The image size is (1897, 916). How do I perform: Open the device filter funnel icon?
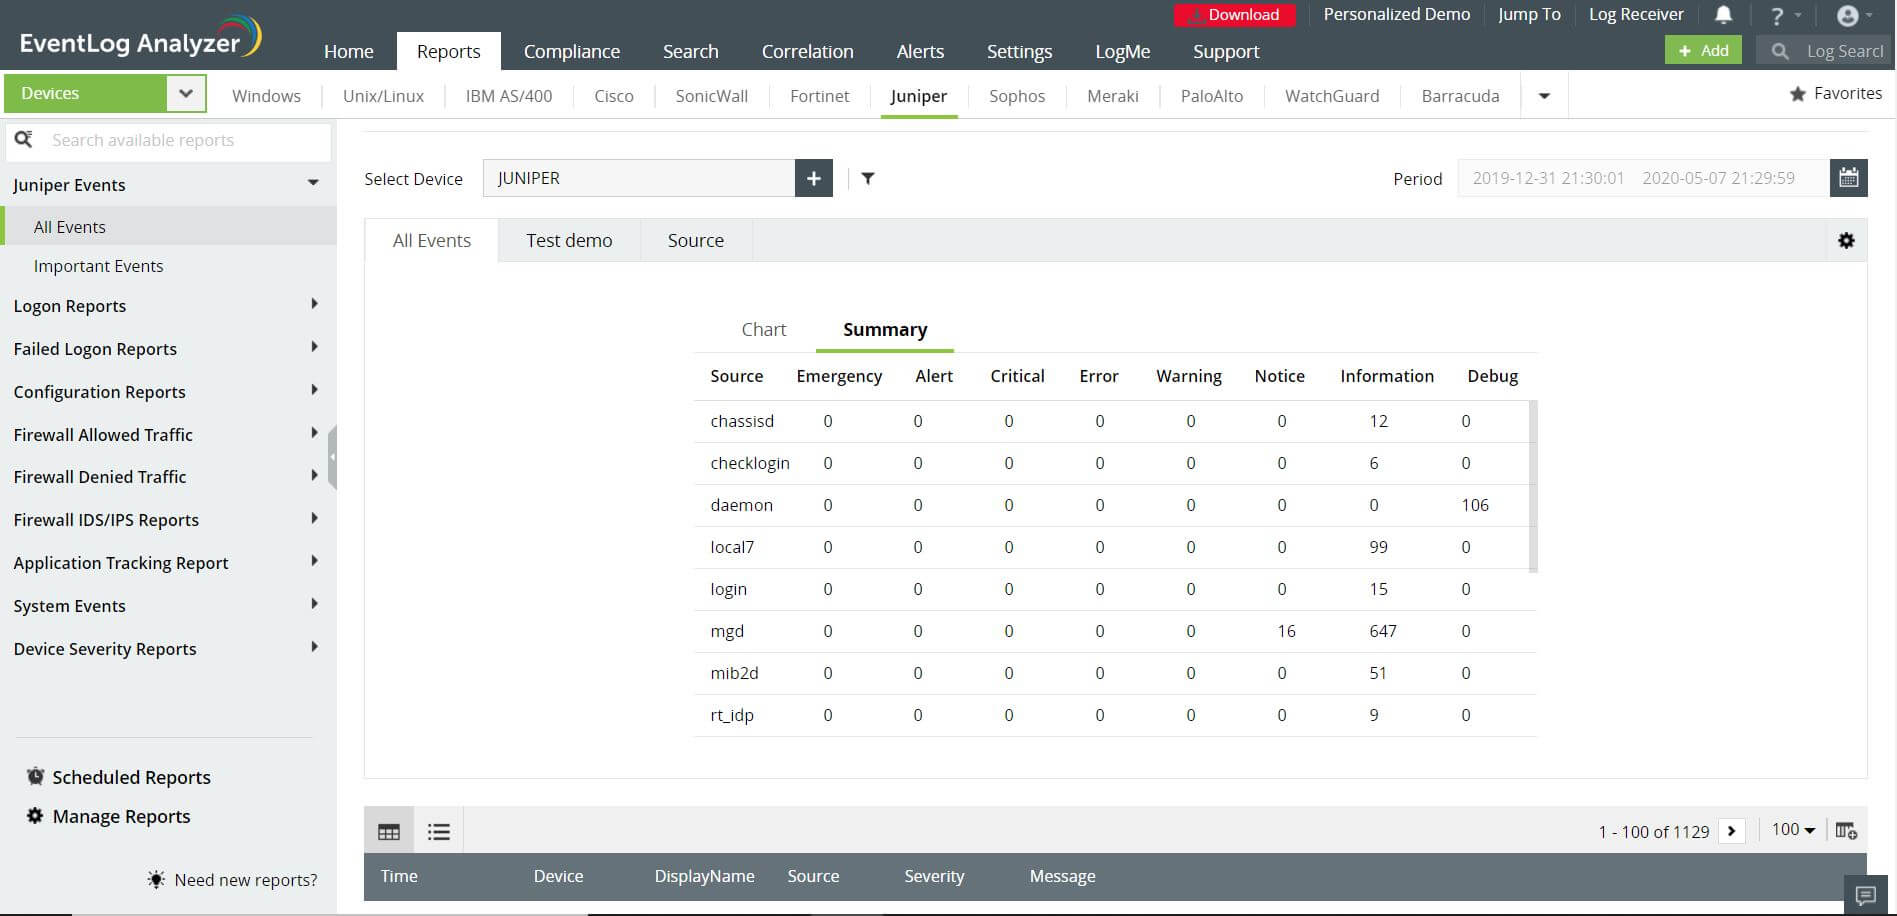[x=868, y=178]
